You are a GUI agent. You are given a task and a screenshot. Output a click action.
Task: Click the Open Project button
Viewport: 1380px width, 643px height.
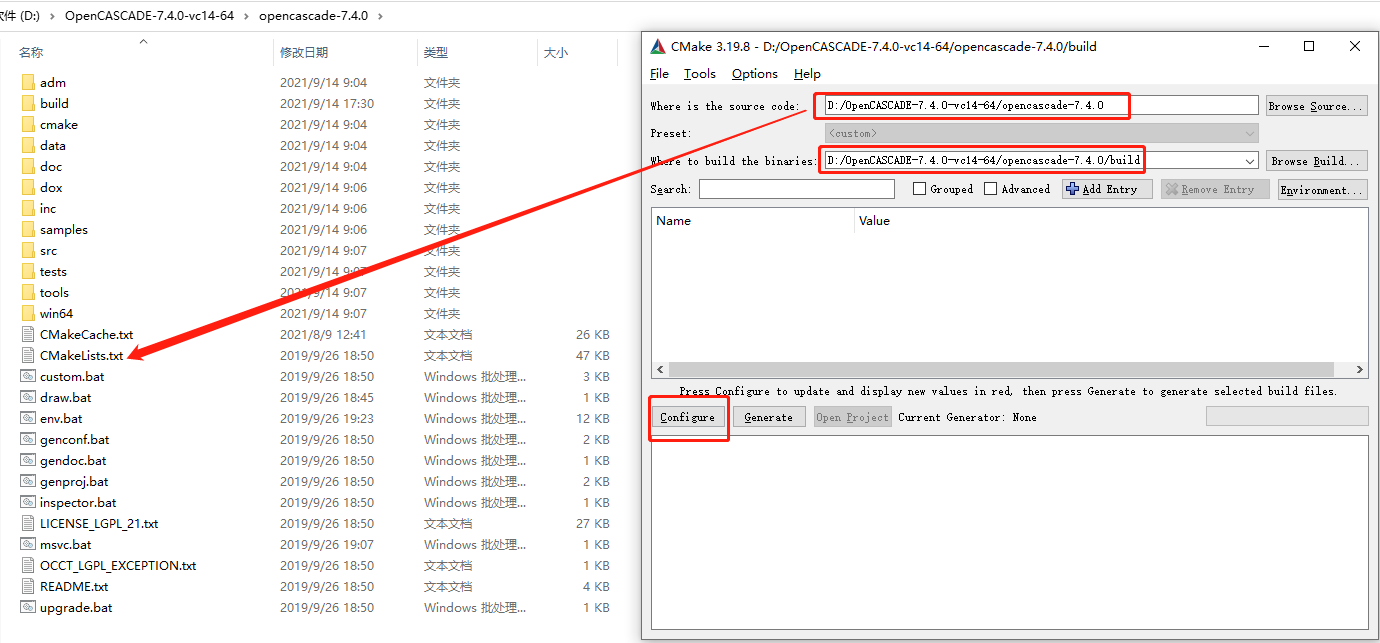tap(852, 417)
